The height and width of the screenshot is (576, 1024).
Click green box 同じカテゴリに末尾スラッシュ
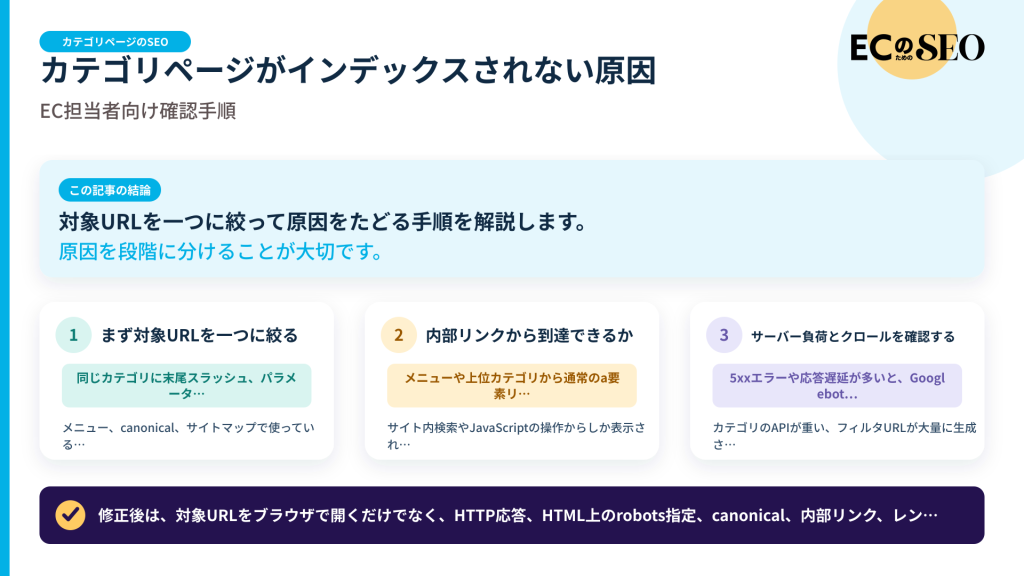click(187, 385)
